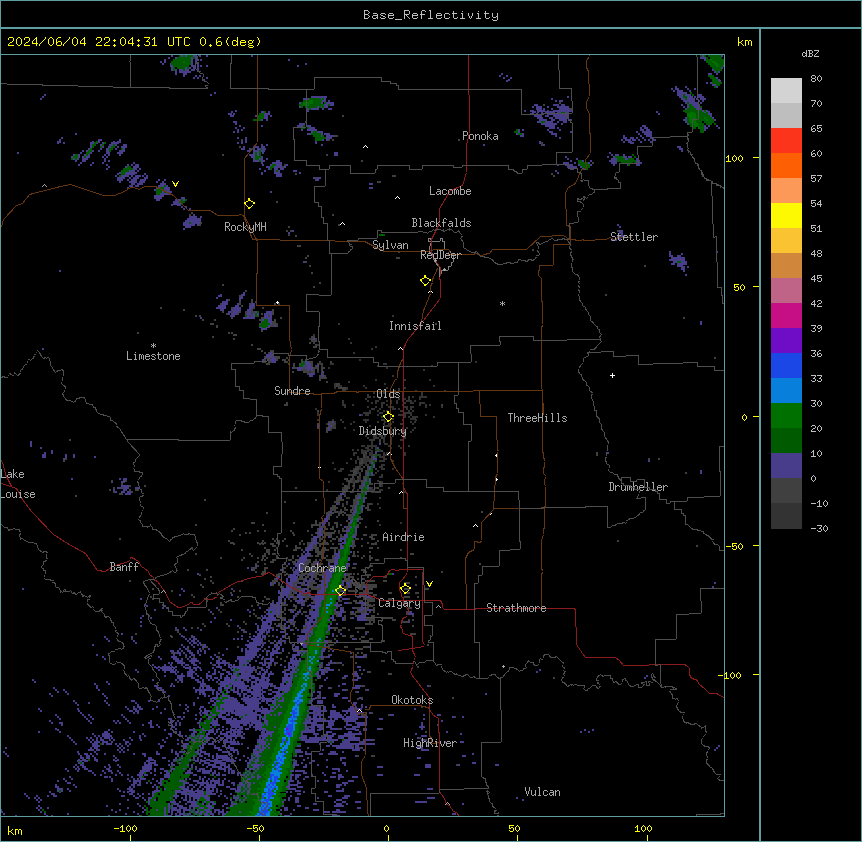Click the ThreeHills label
The width and height of the screenshot is (862, 842).
click(537, 418)
